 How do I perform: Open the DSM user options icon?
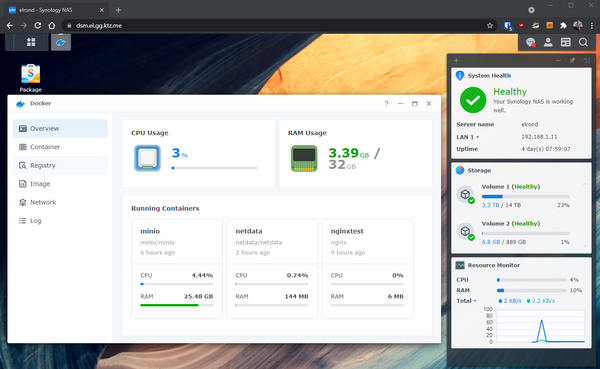(548, 42)
